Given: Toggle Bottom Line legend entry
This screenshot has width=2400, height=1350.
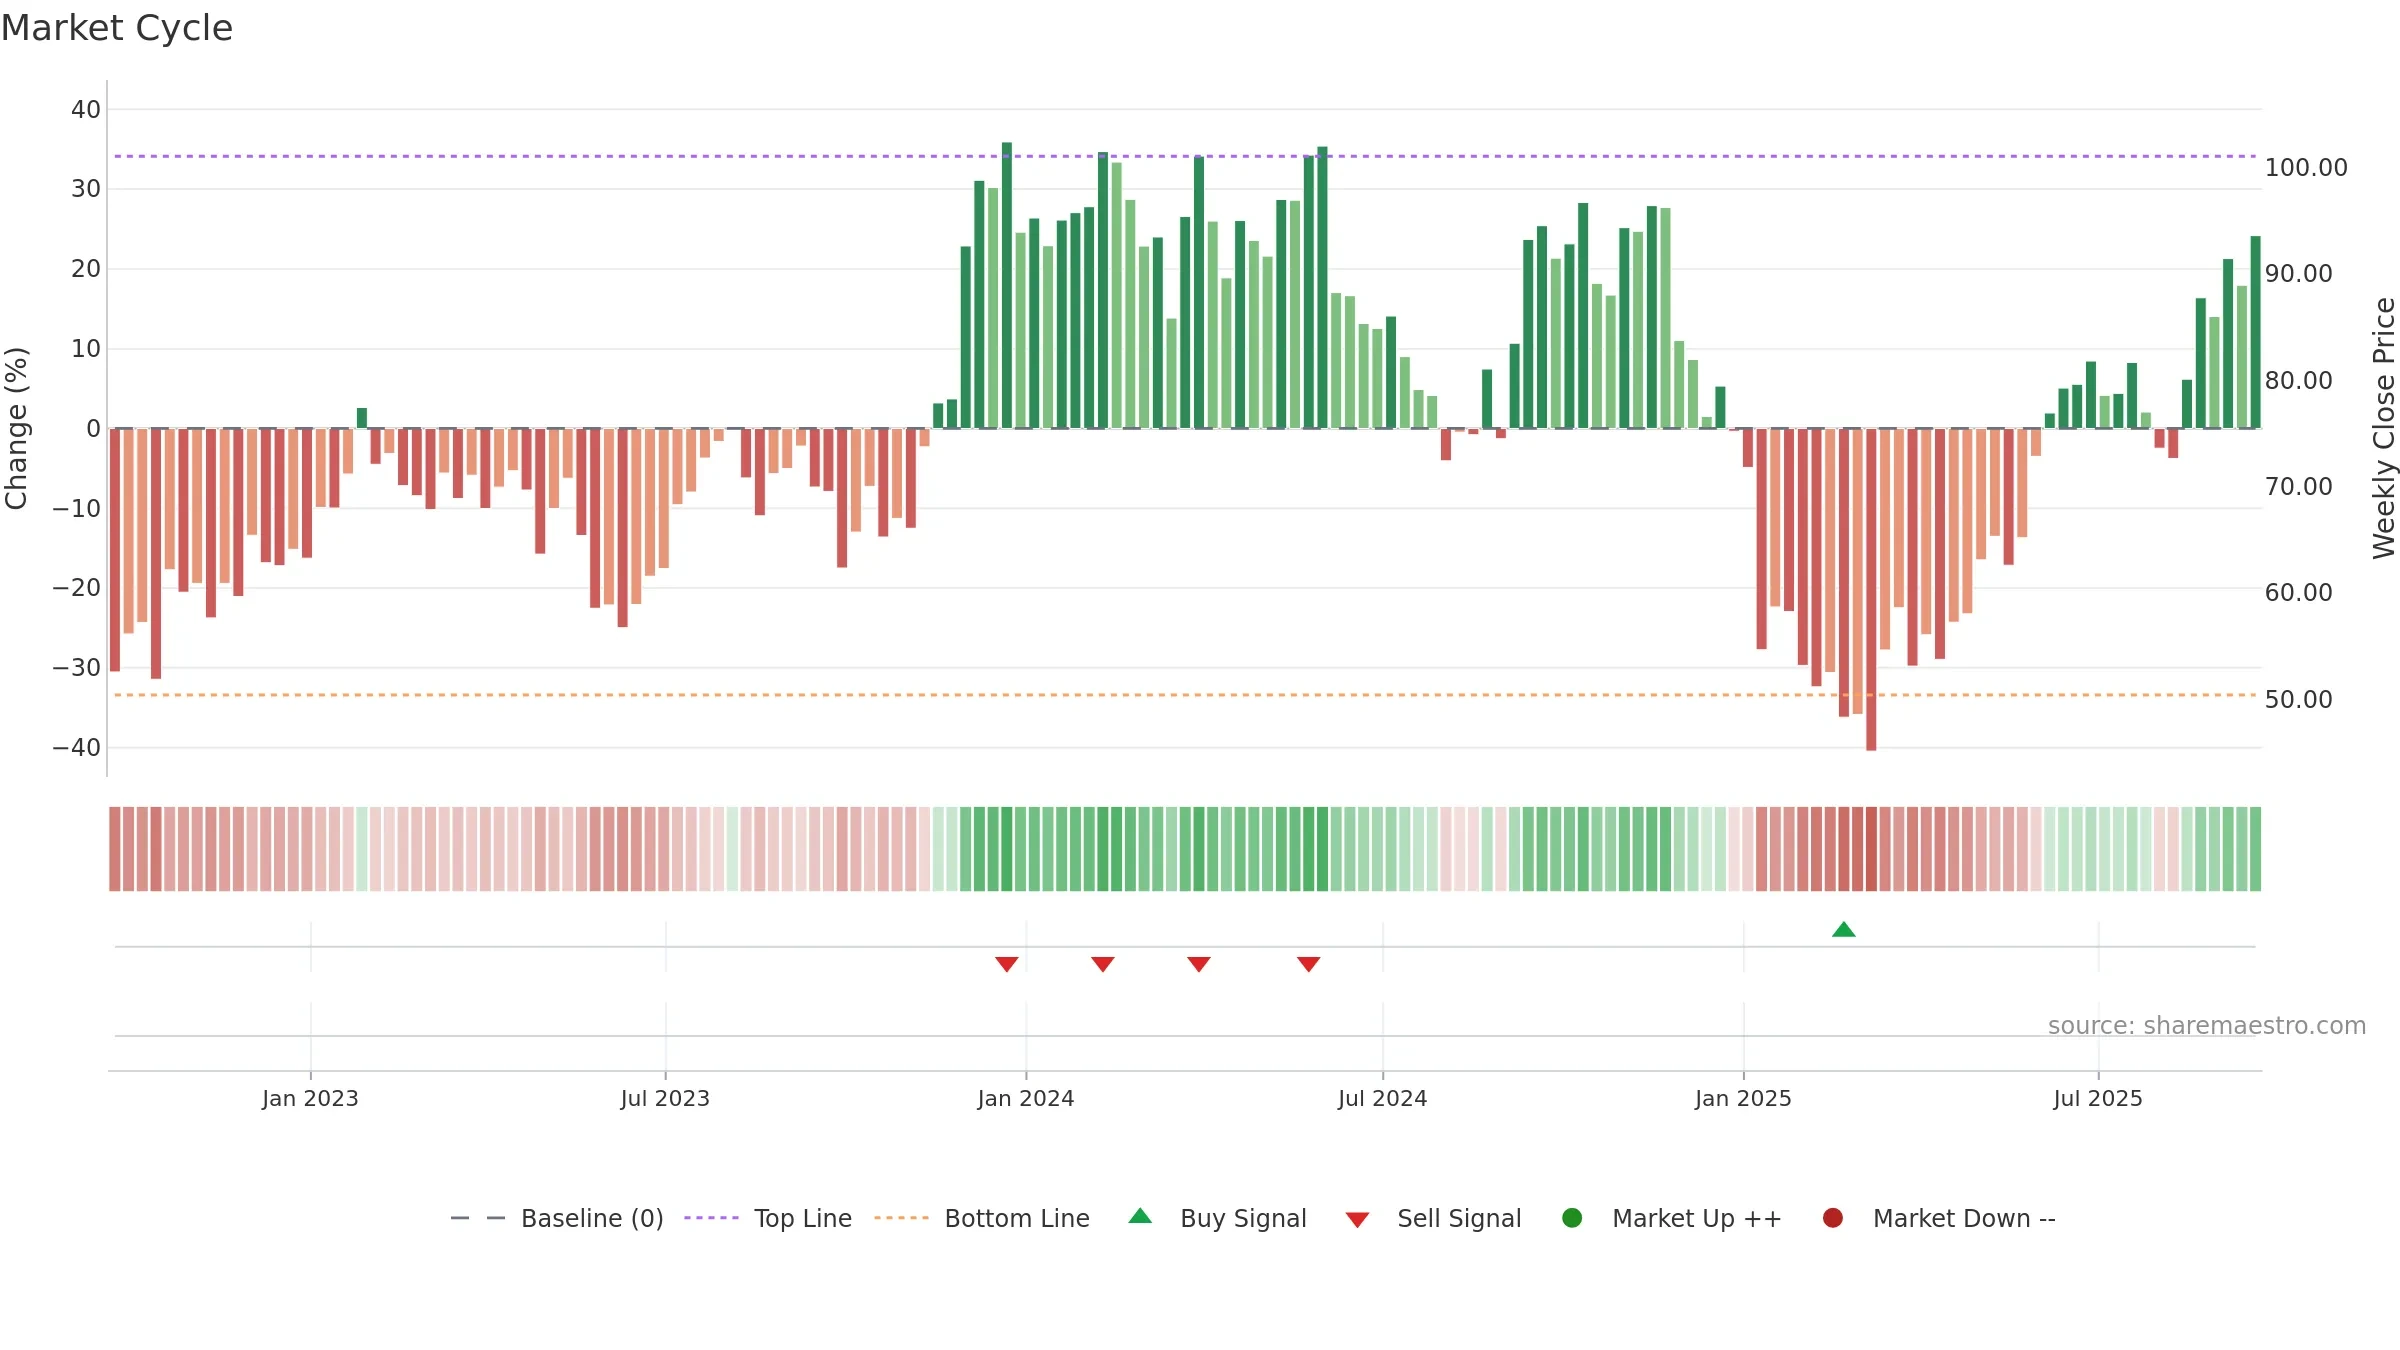Looking at the screenshot, I should (982, 1219).
